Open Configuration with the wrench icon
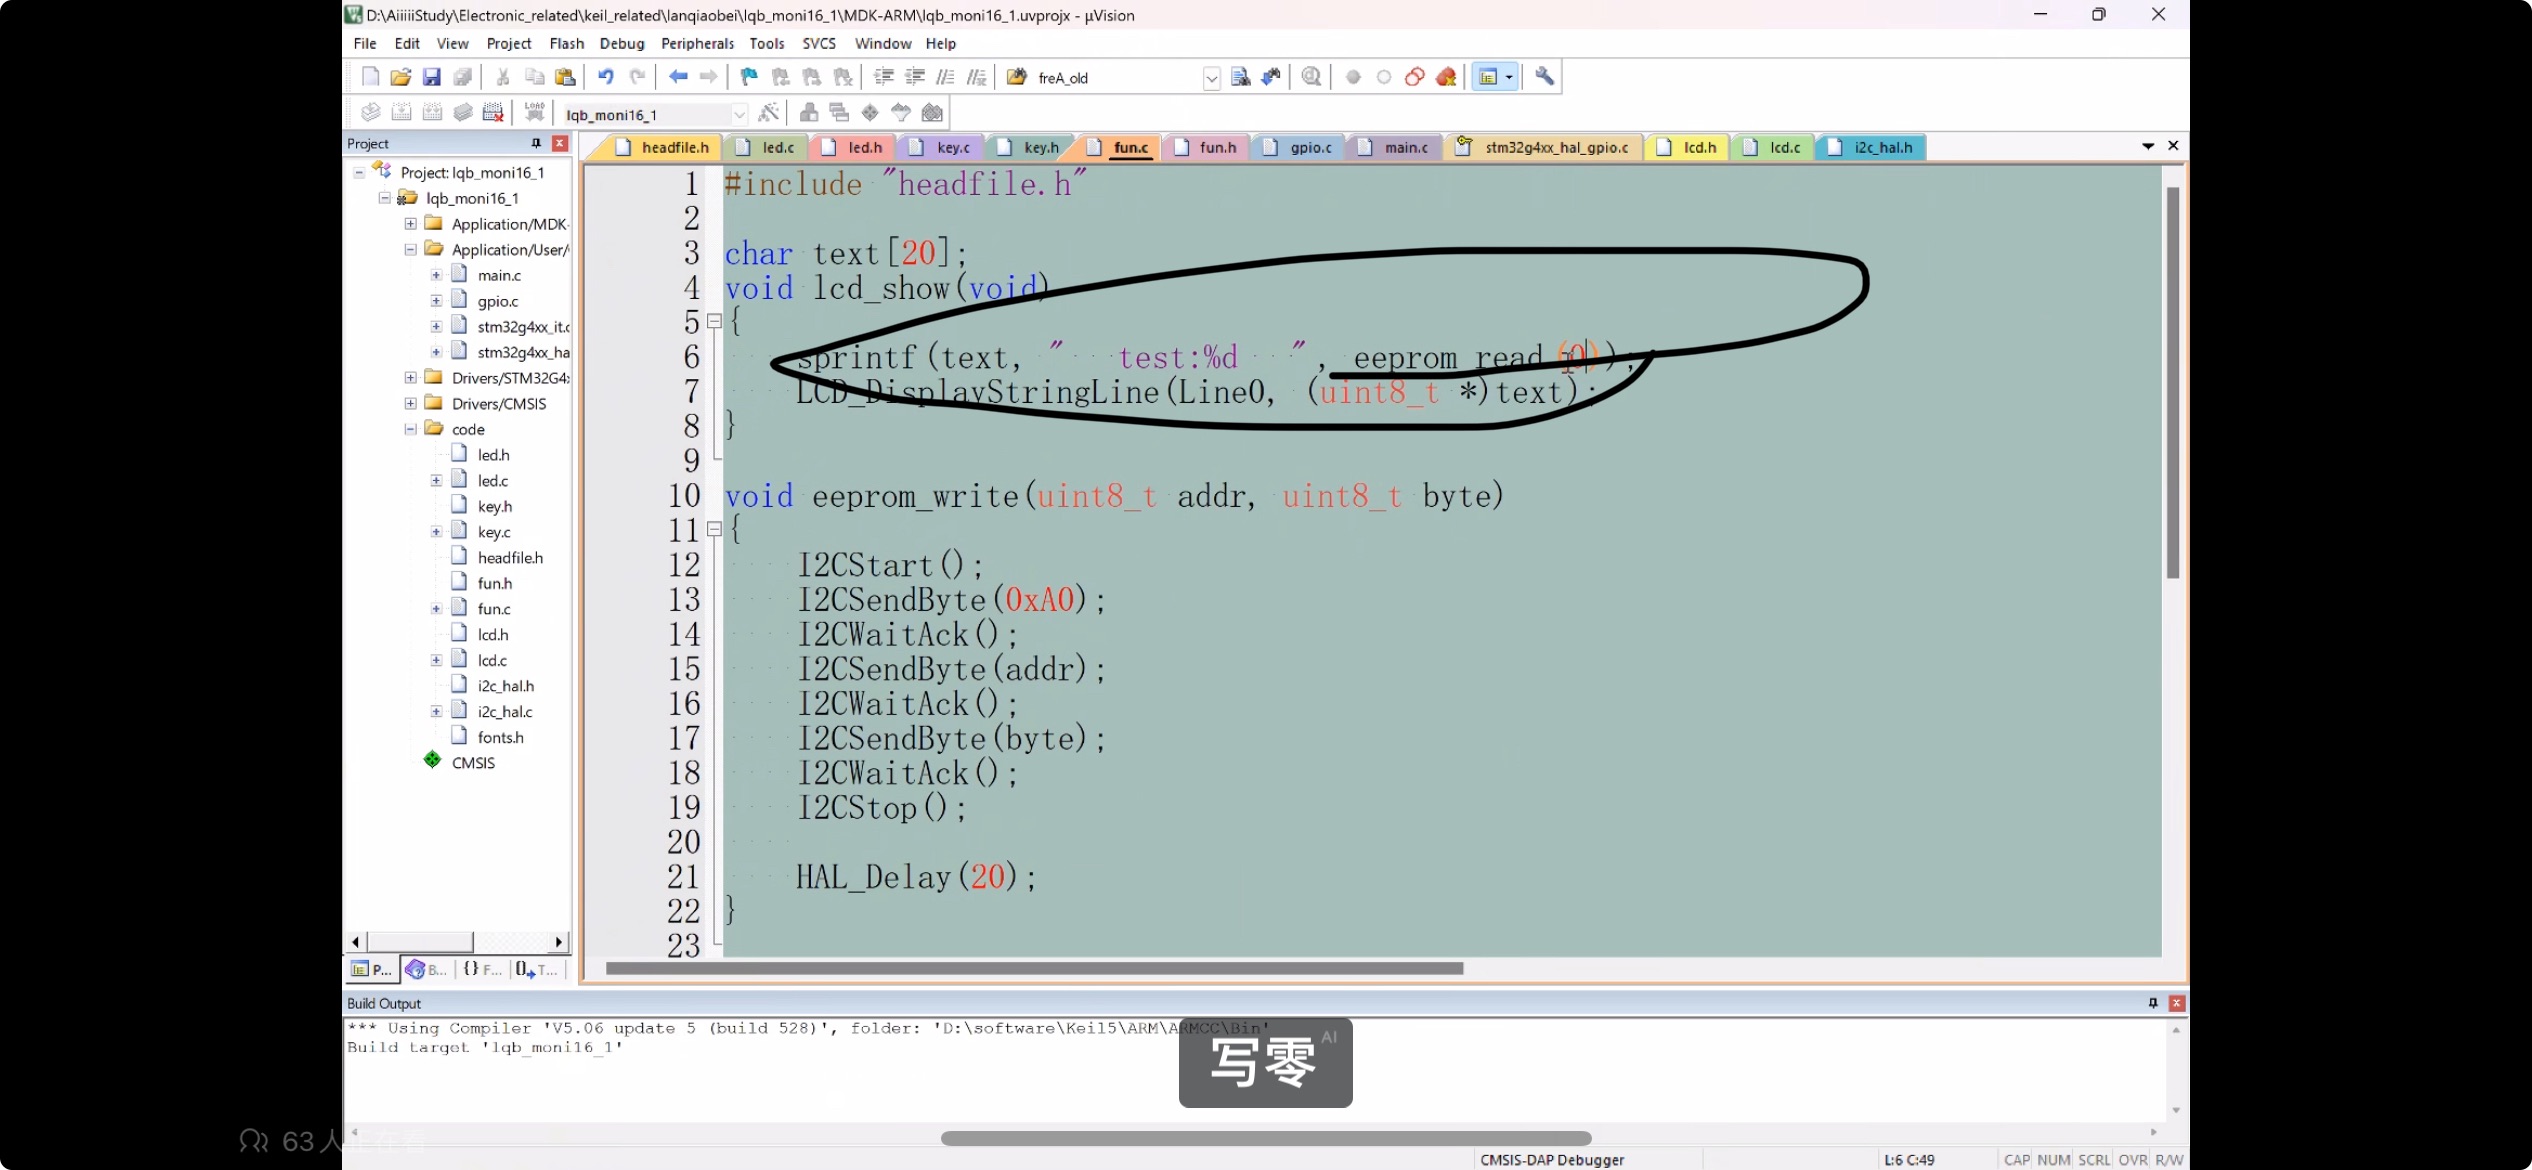This screenshot has width=2532, height=1170. coord(1544,77)
